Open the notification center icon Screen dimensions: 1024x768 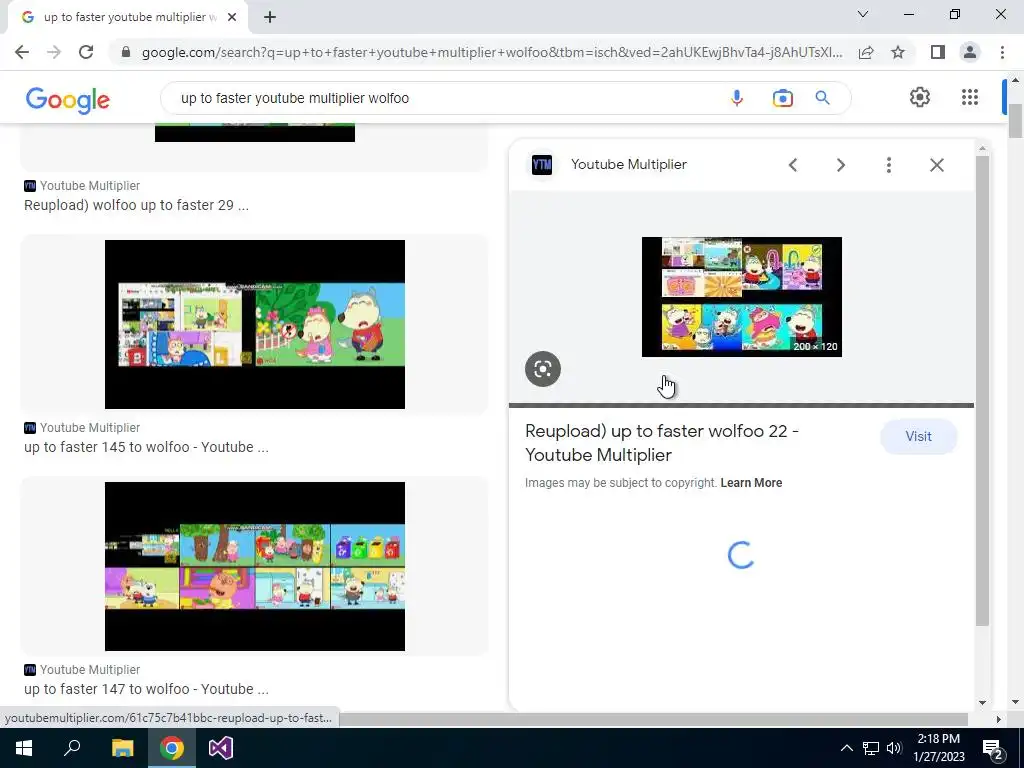pos(993,749)
